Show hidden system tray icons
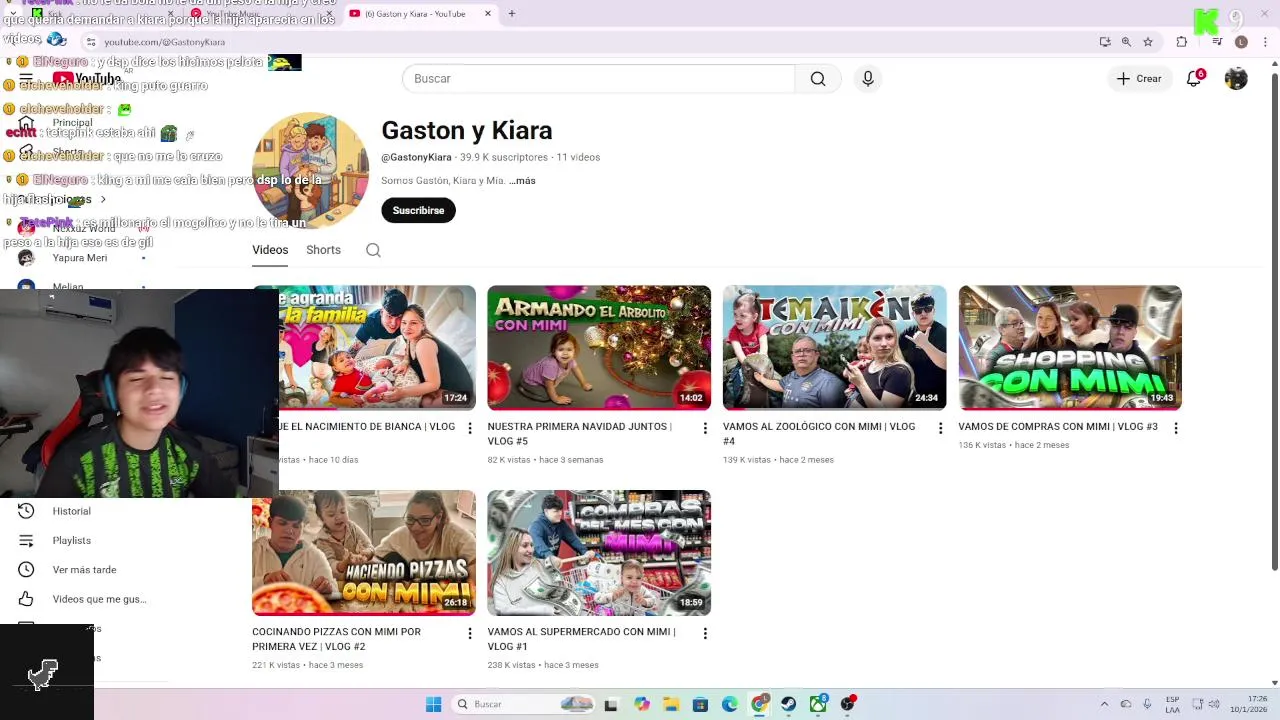Viewport: 1280px width, 720px height. point(1104,704)
